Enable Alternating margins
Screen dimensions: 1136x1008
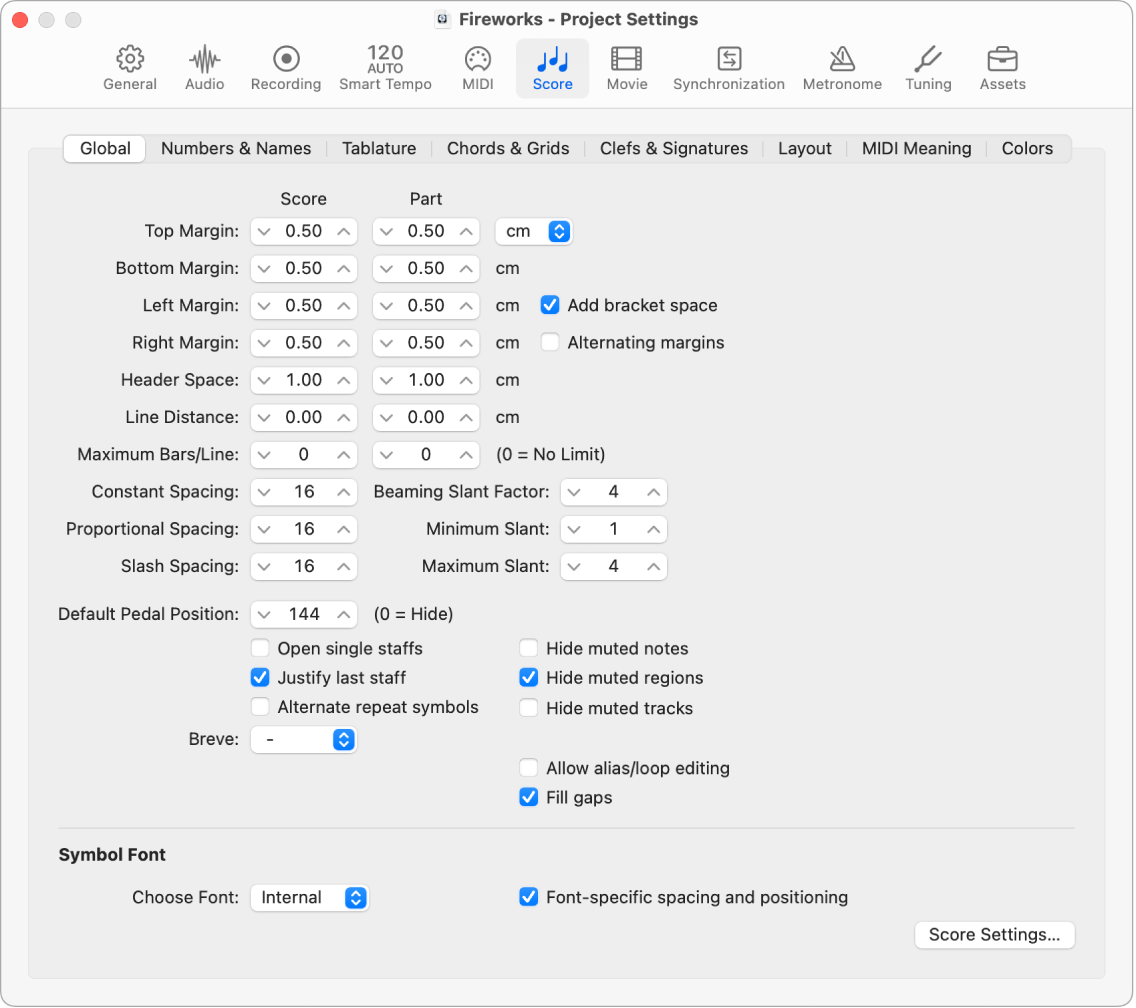click(x=550, y=342)
